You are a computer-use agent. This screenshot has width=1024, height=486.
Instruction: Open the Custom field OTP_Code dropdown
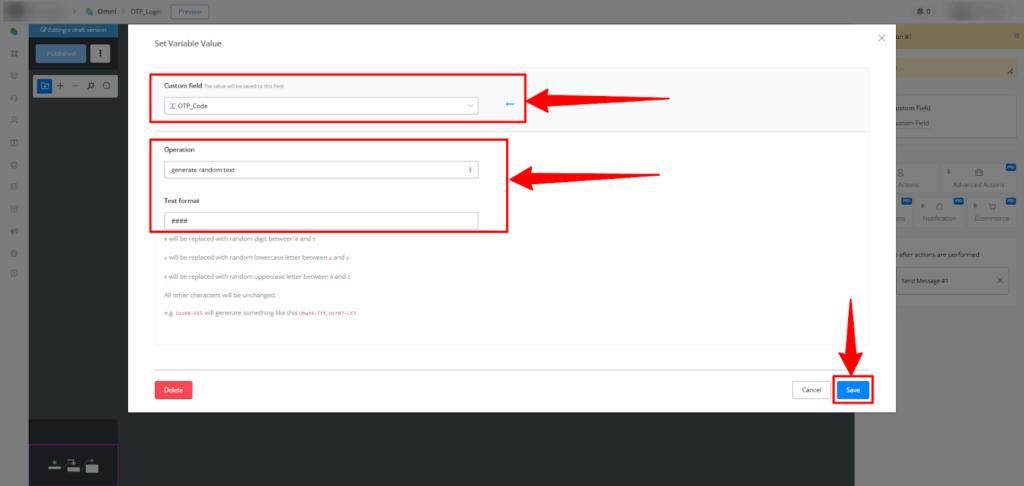point(320,105)
